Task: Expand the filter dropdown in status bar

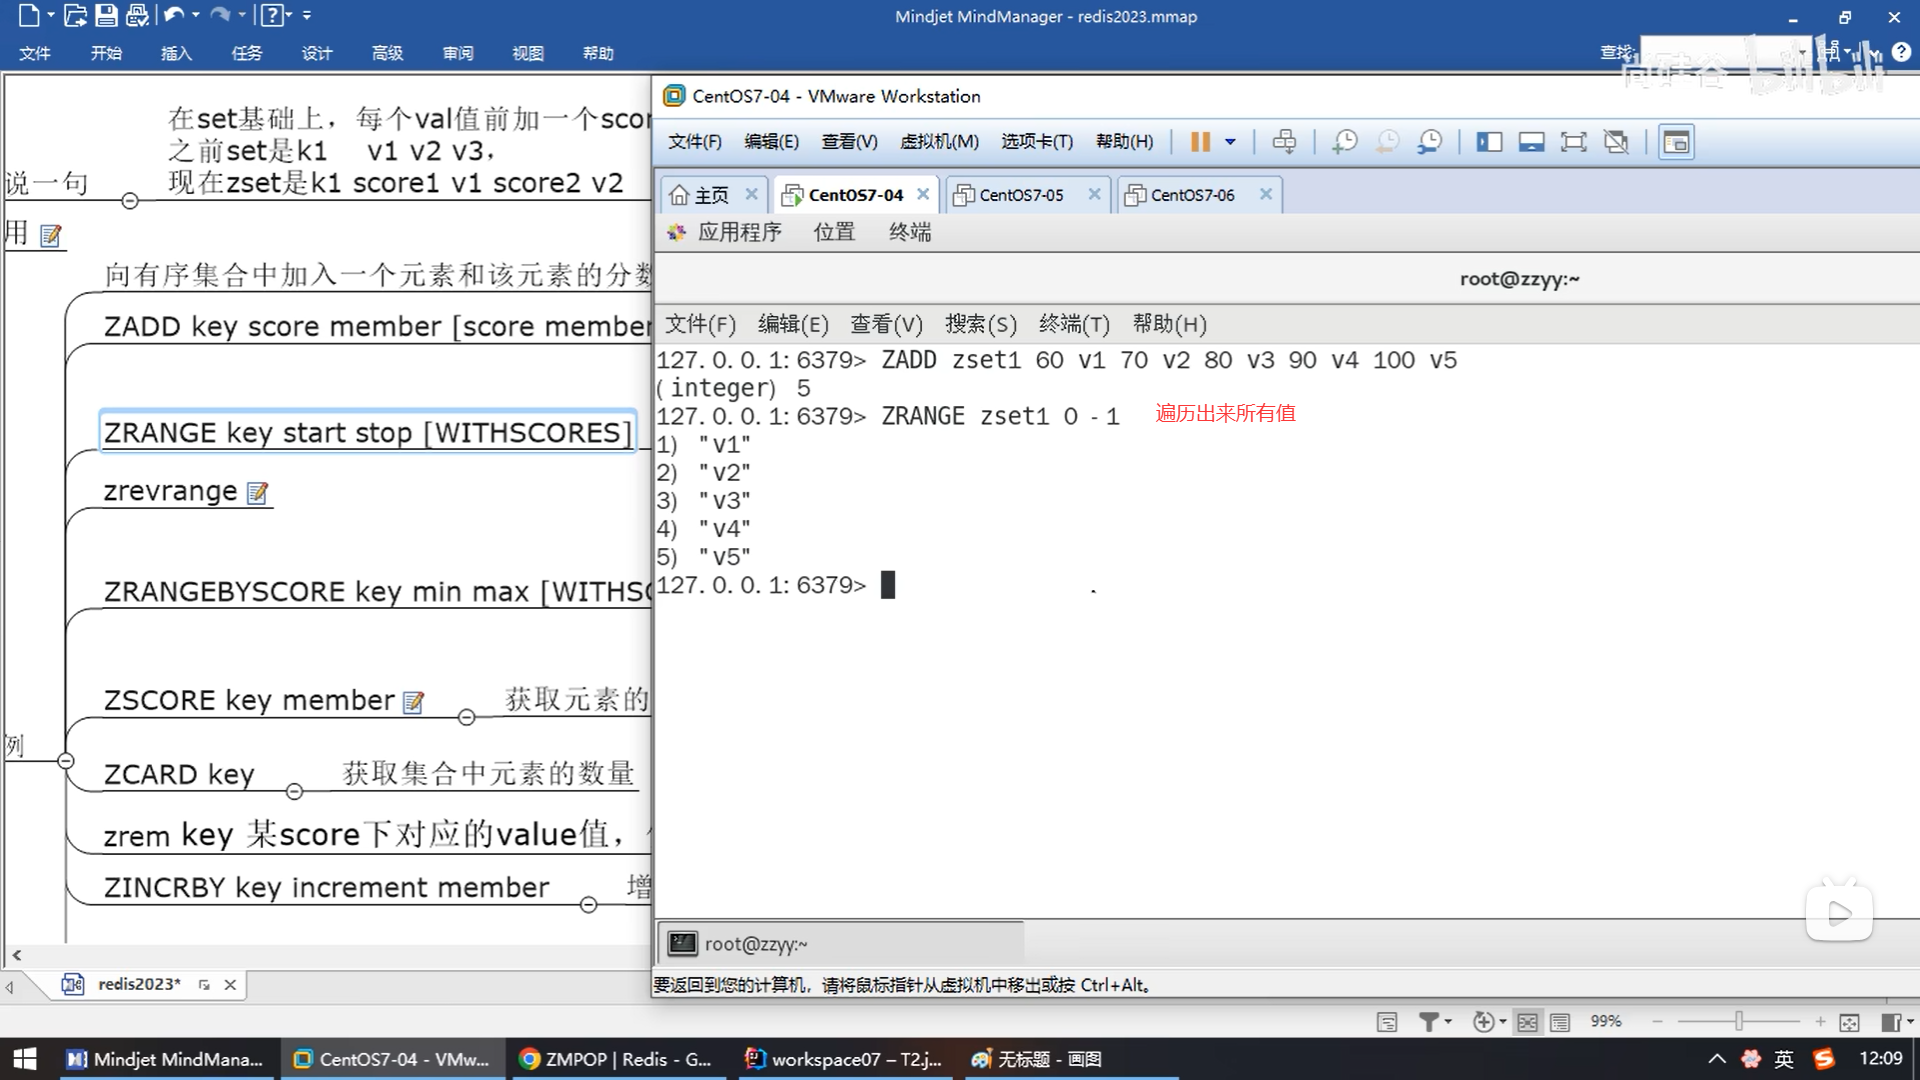Action: coord(1448,1022)
